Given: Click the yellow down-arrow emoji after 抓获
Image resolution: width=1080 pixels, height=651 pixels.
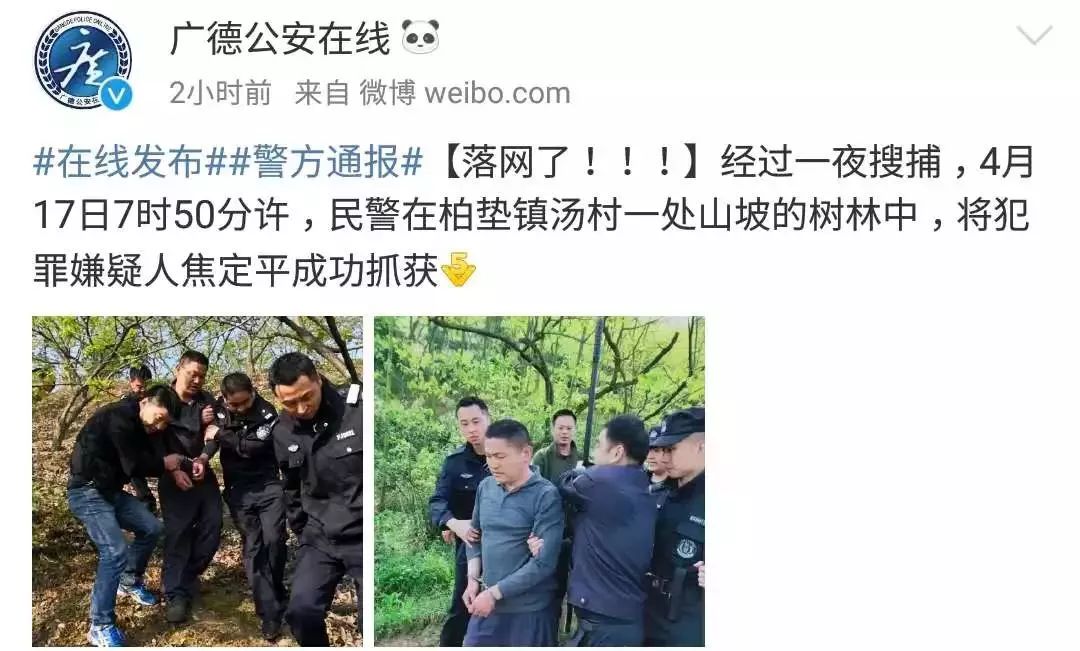Looking at the screenshot, I should (458, 269).
